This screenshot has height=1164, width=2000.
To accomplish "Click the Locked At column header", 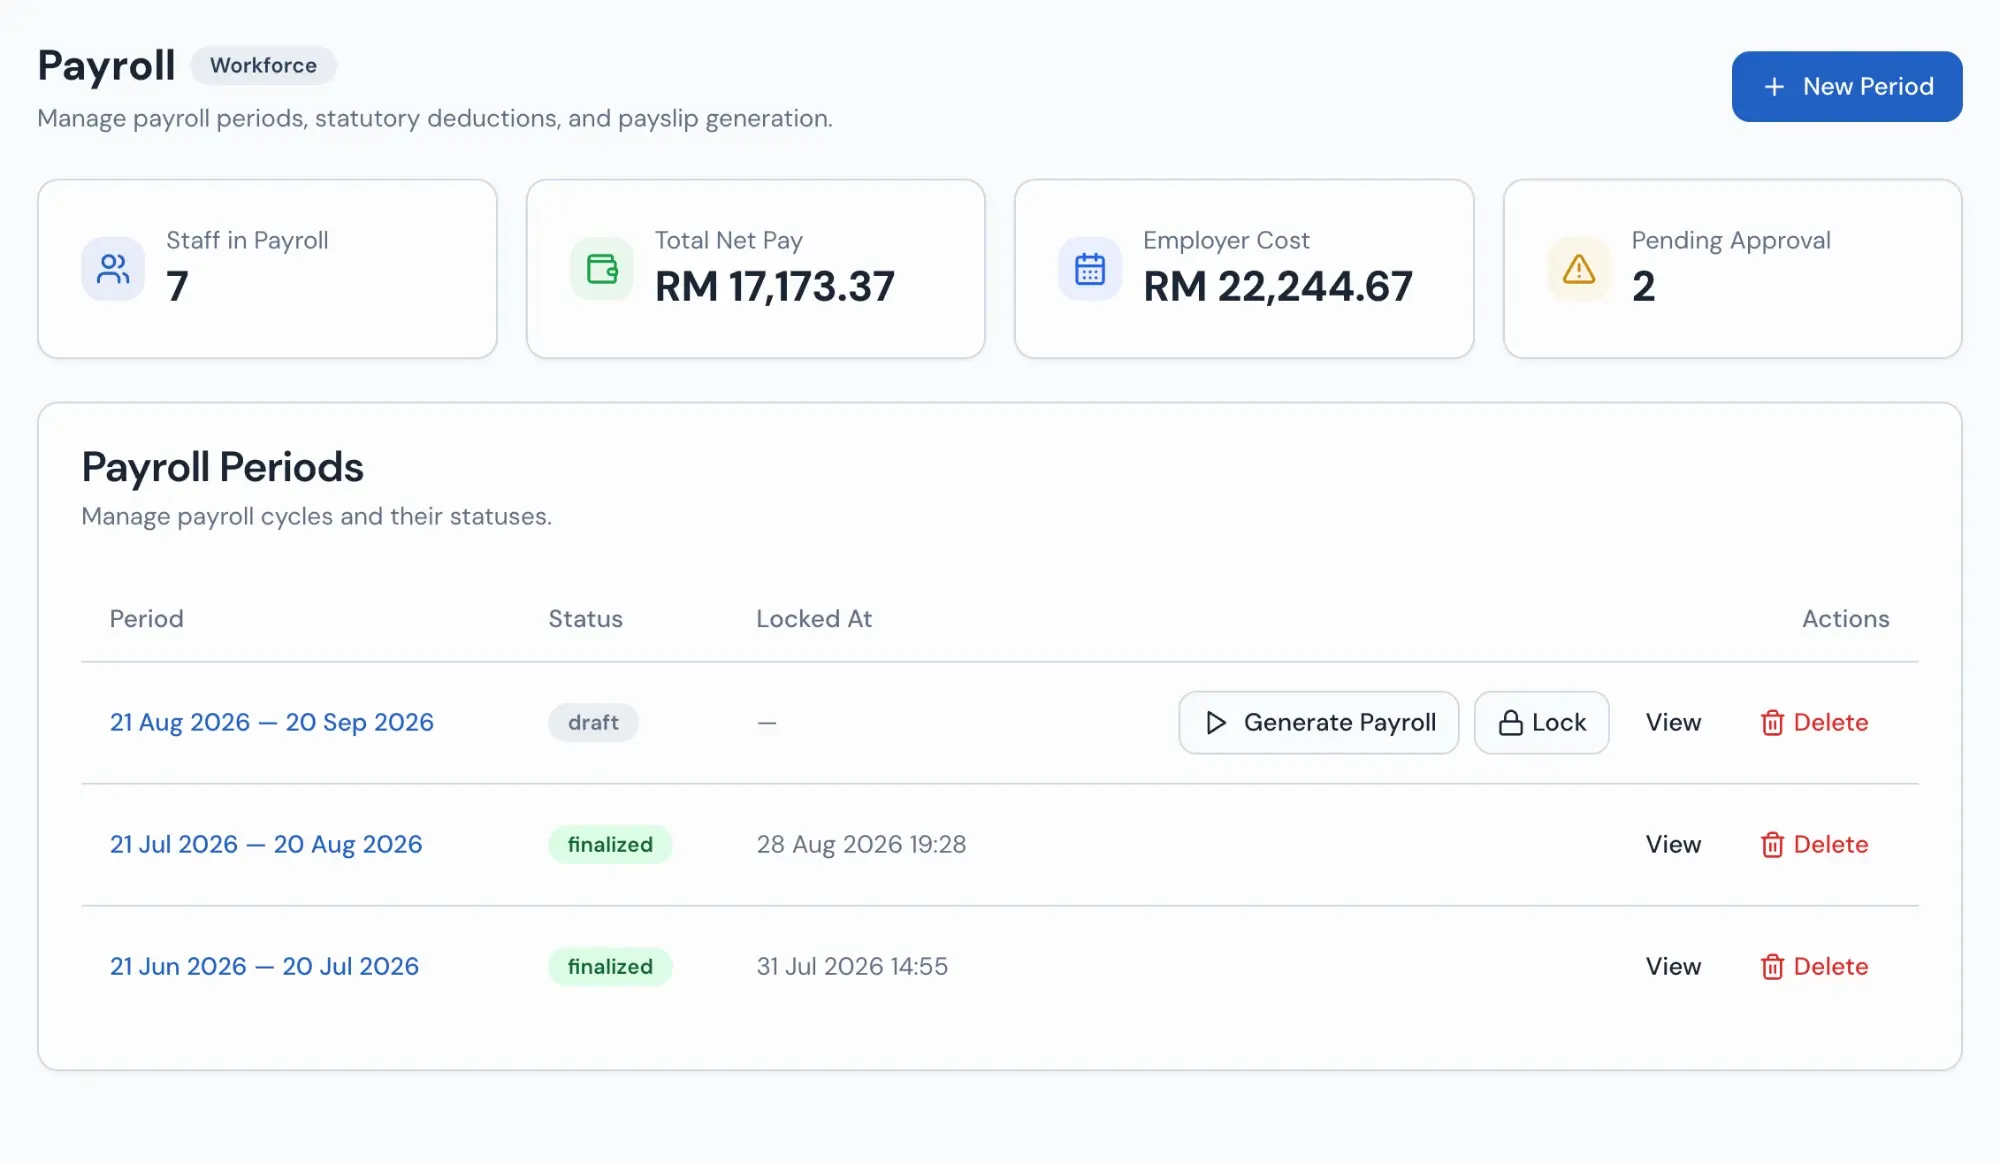I will click(x=814, y=619).
